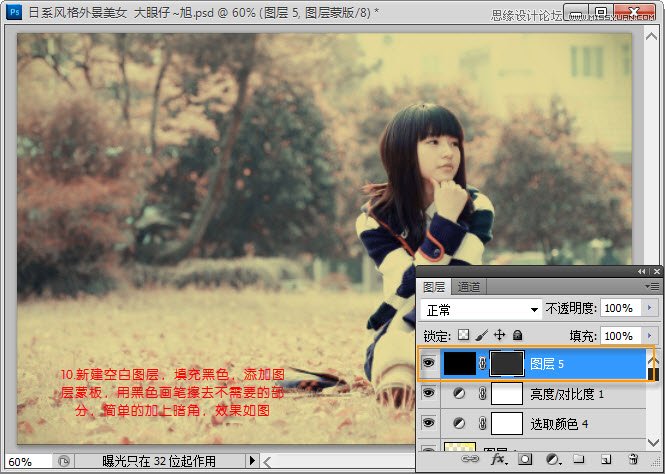665x474 pixels.
Task: Switch to the 图层 tab
Action: [x=434, y=287]
